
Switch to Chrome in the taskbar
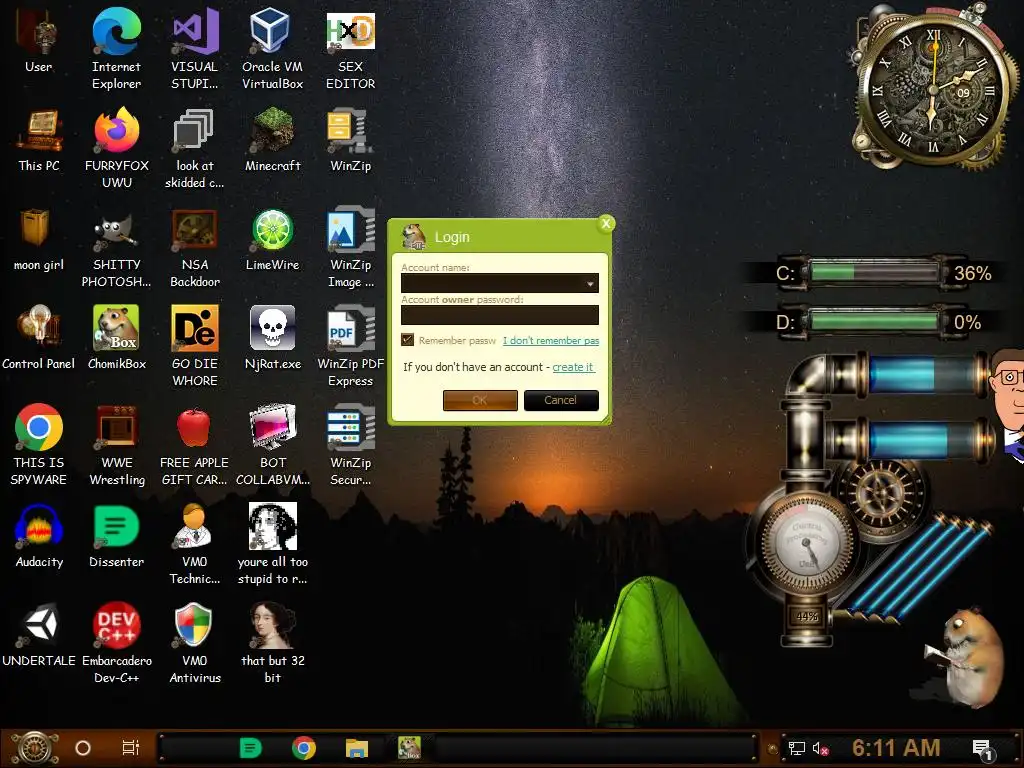[304, 748]
